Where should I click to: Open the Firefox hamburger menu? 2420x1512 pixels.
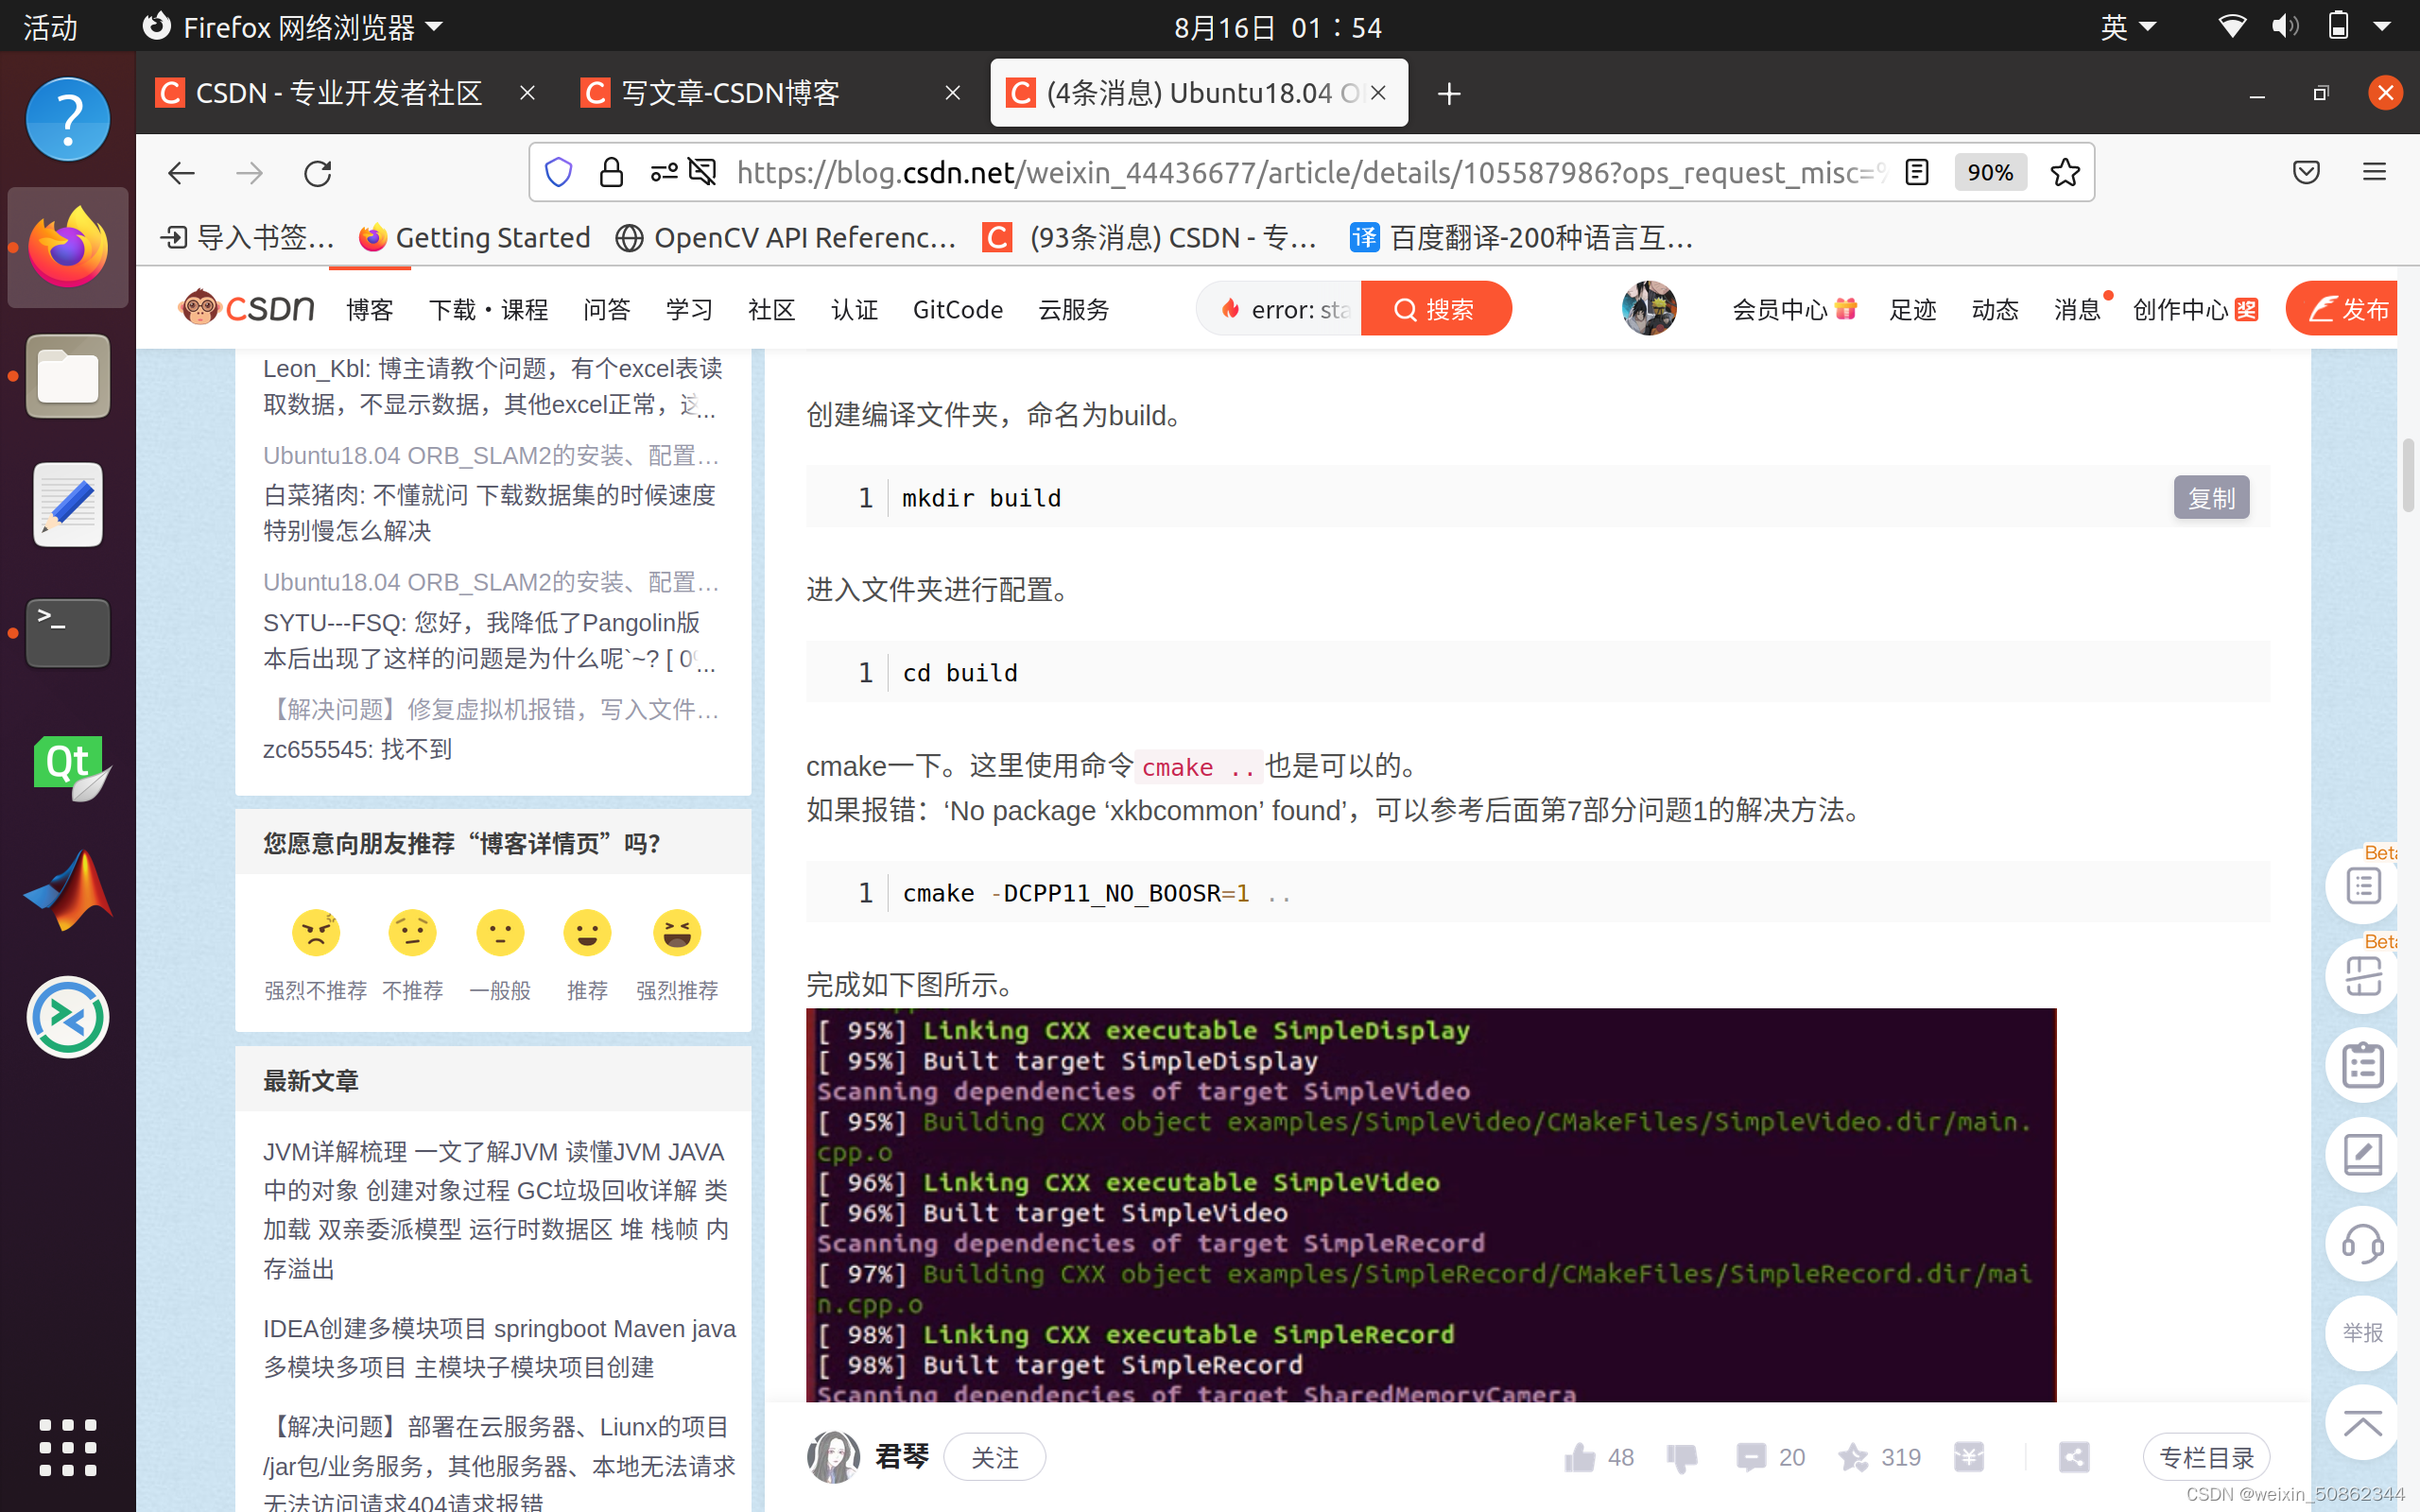2374,173
